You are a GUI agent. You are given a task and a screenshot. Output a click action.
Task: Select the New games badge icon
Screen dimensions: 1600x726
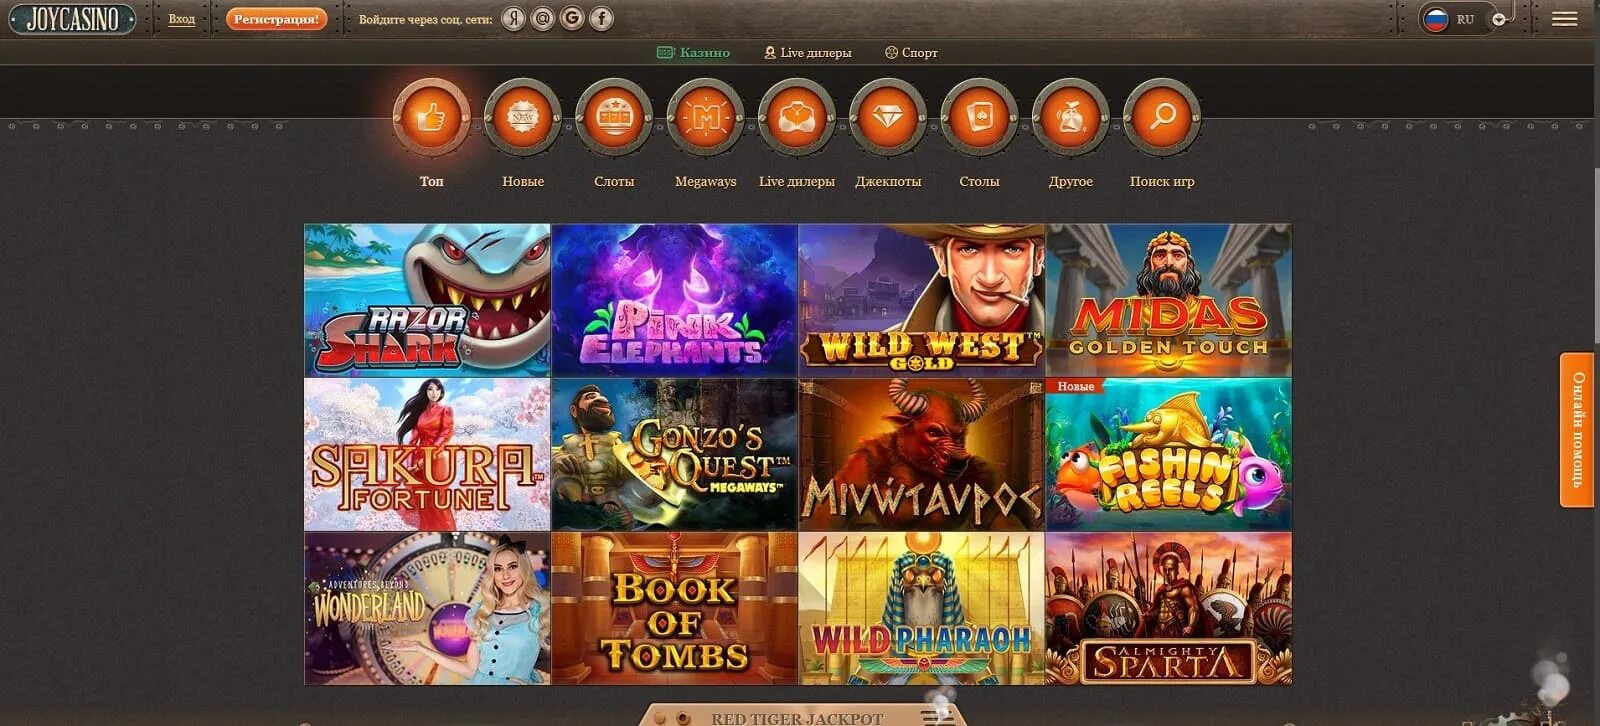click(522, 118)
